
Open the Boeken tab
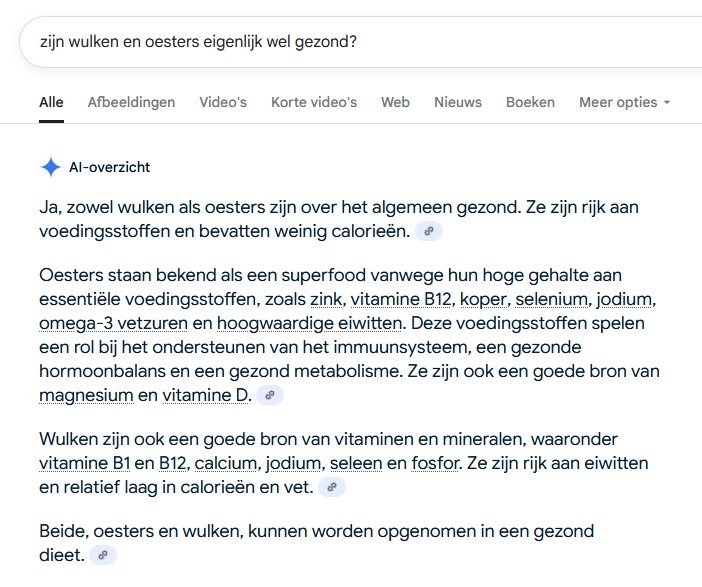pyautogui.click(x=530, y=102)
